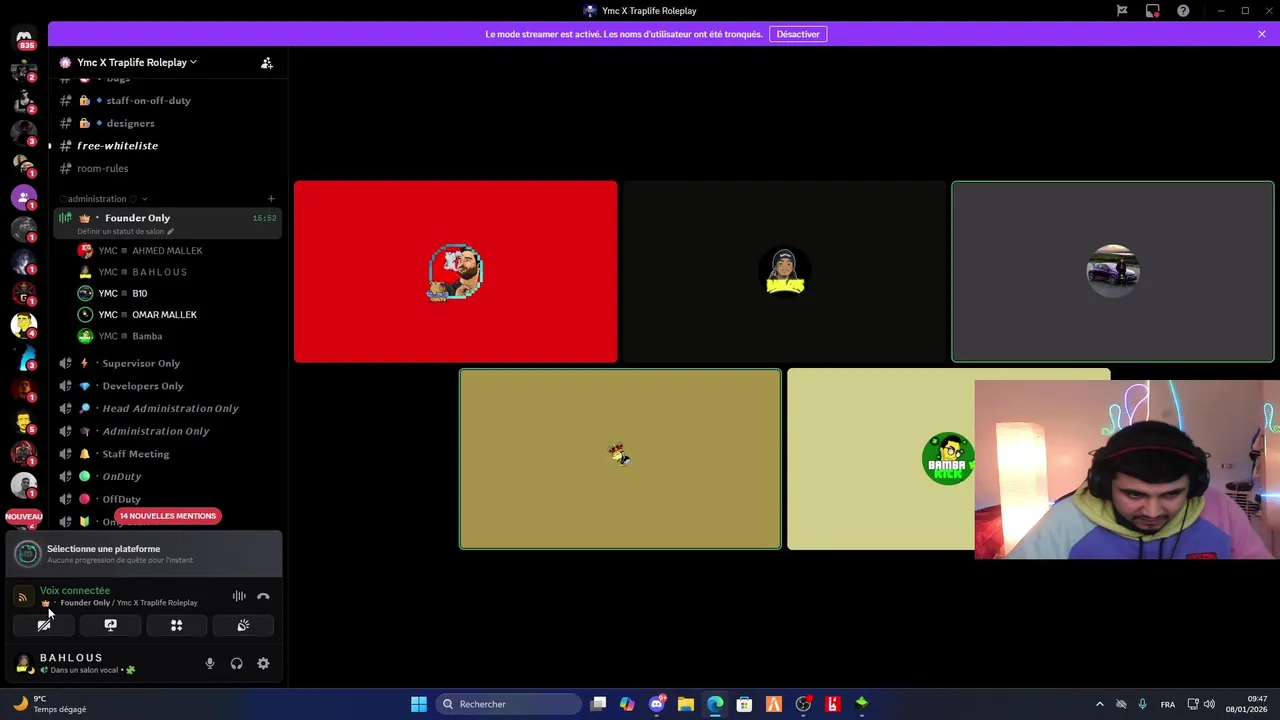Image resolution: width=1280 pixels, height=720 pixels.
Task: Dismiss the streamer mode banner
Action: tap(1262, 34)
